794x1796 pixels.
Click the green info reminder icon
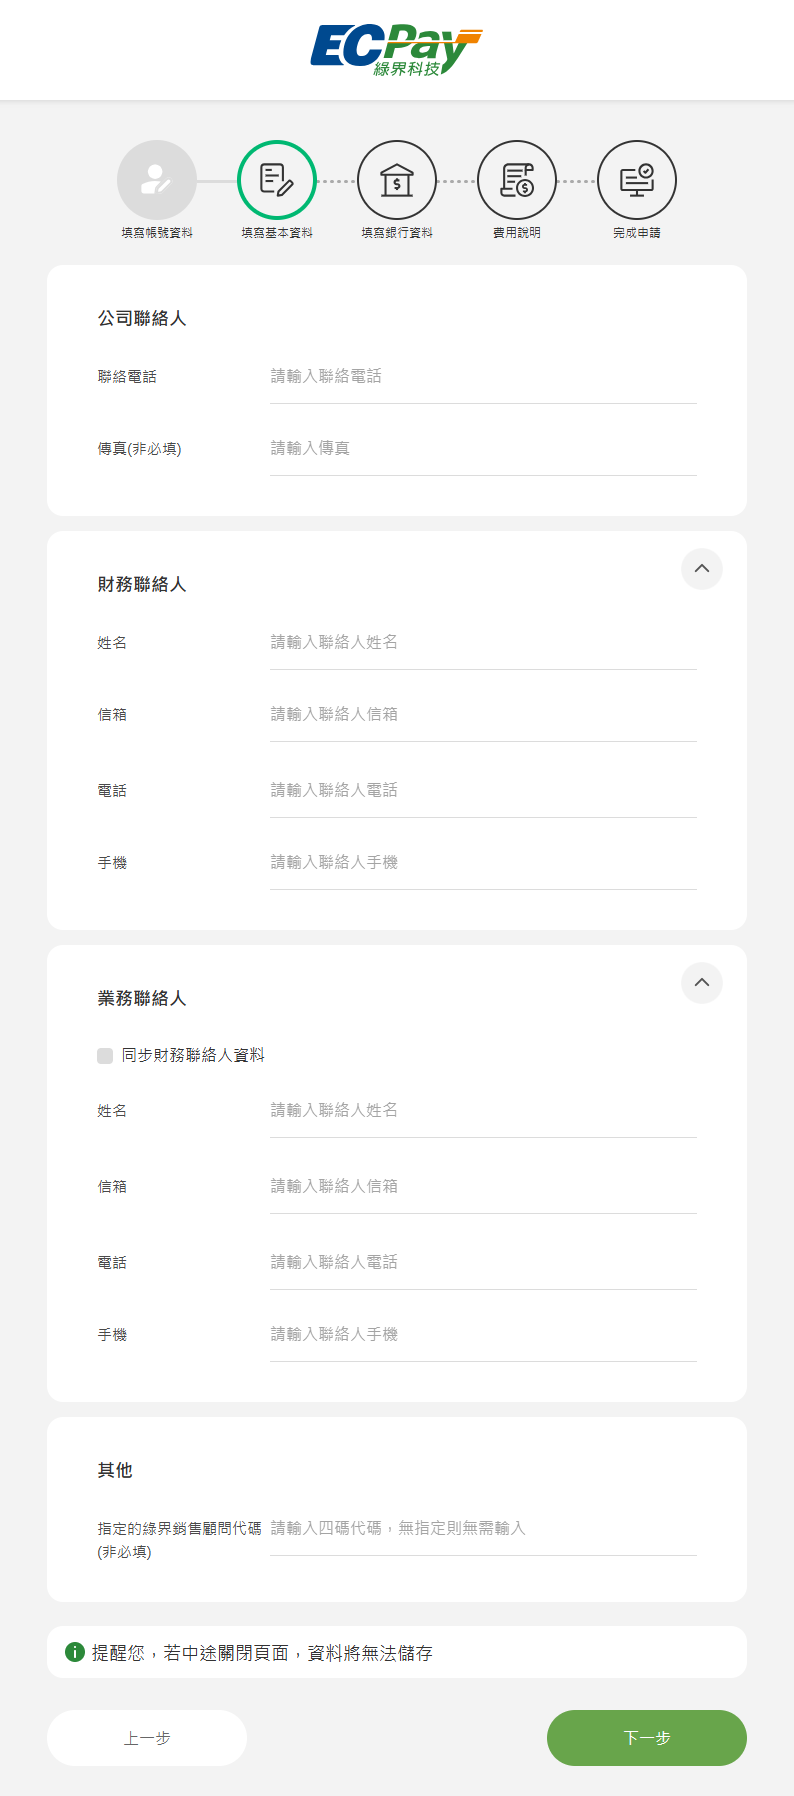75,1652
